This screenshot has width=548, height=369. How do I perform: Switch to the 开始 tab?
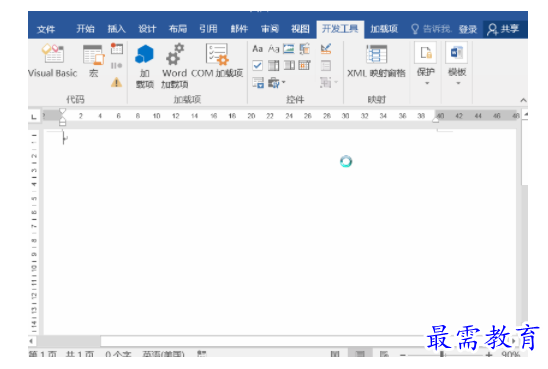pos(85,29)
